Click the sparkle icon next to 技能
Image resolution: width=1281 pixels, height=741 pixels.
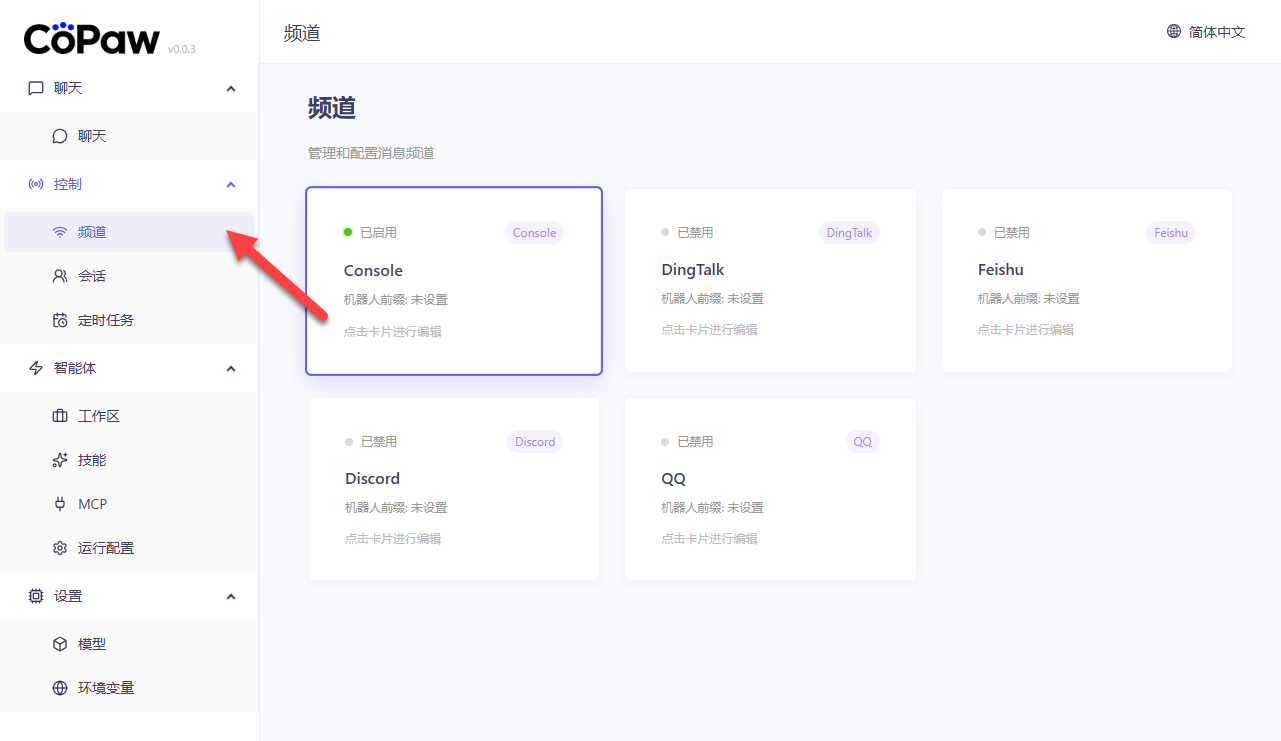[x=60, y=460]
